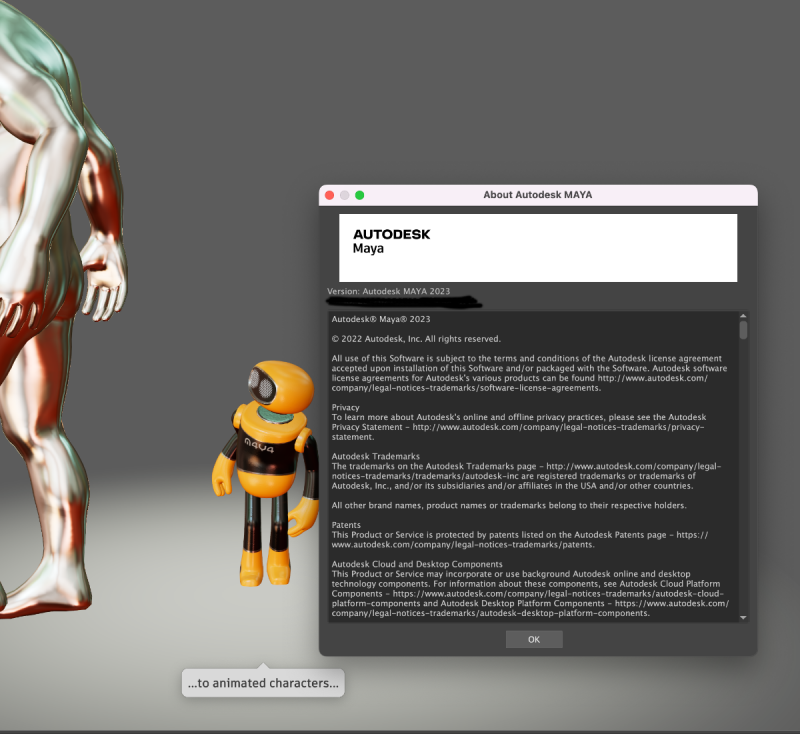The width and height of the screenshot is (800, 734).
Task: Click the OK button in About dialog
Action: (x=534, y=639)
